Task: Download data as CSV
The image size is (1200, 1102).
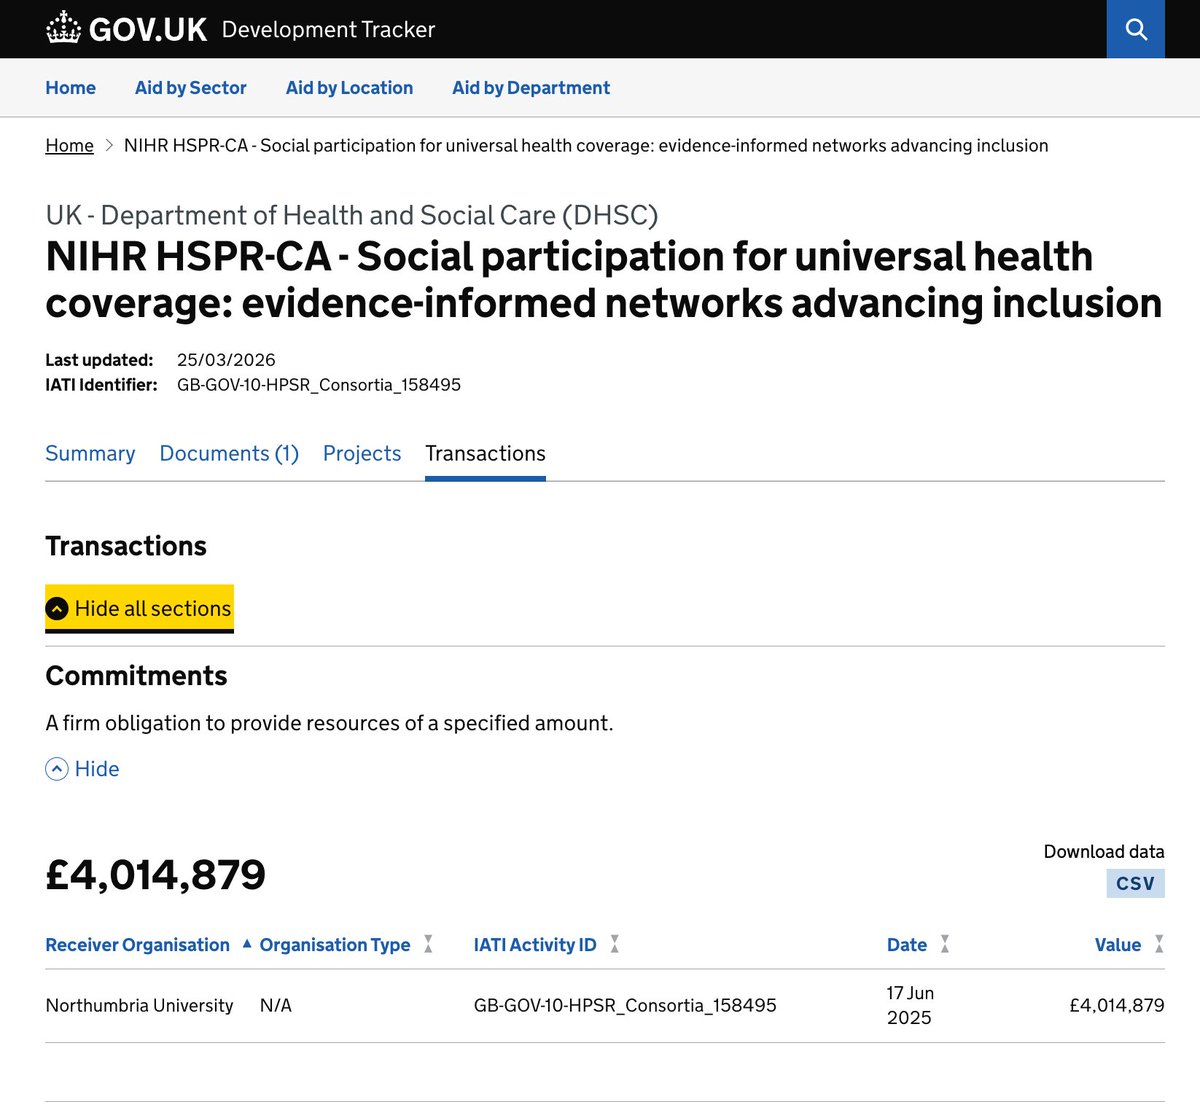Action: [1135, 883]
